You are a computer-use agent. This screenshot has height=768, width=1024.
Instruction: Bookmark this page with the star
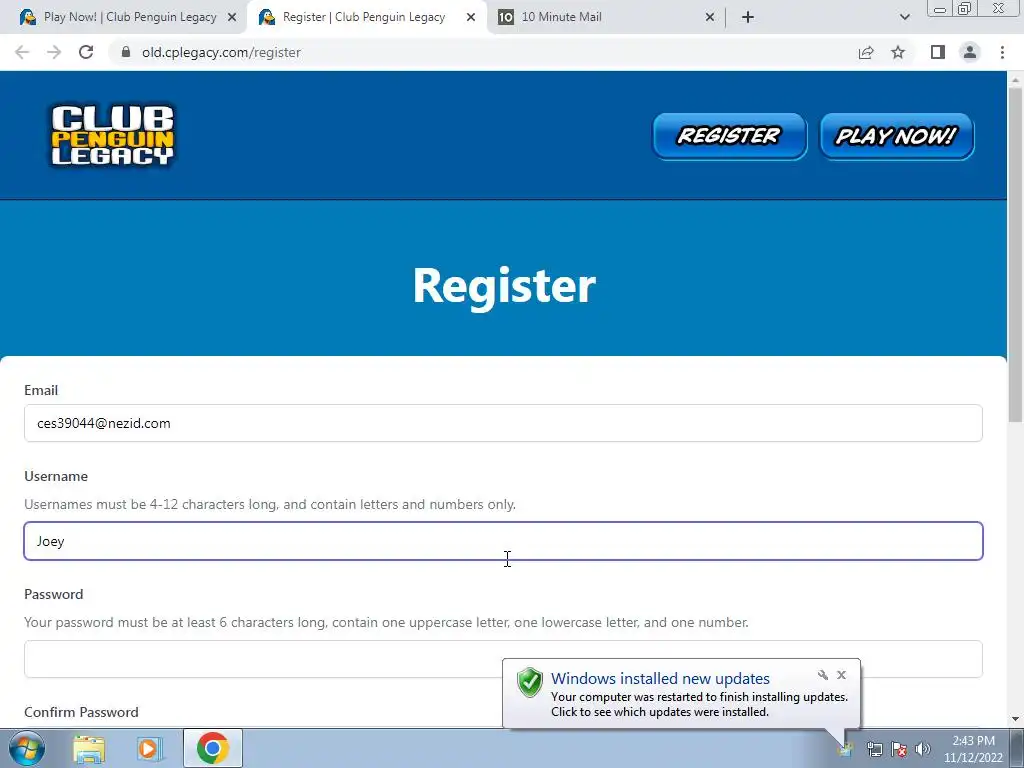[x=899, y=52]
